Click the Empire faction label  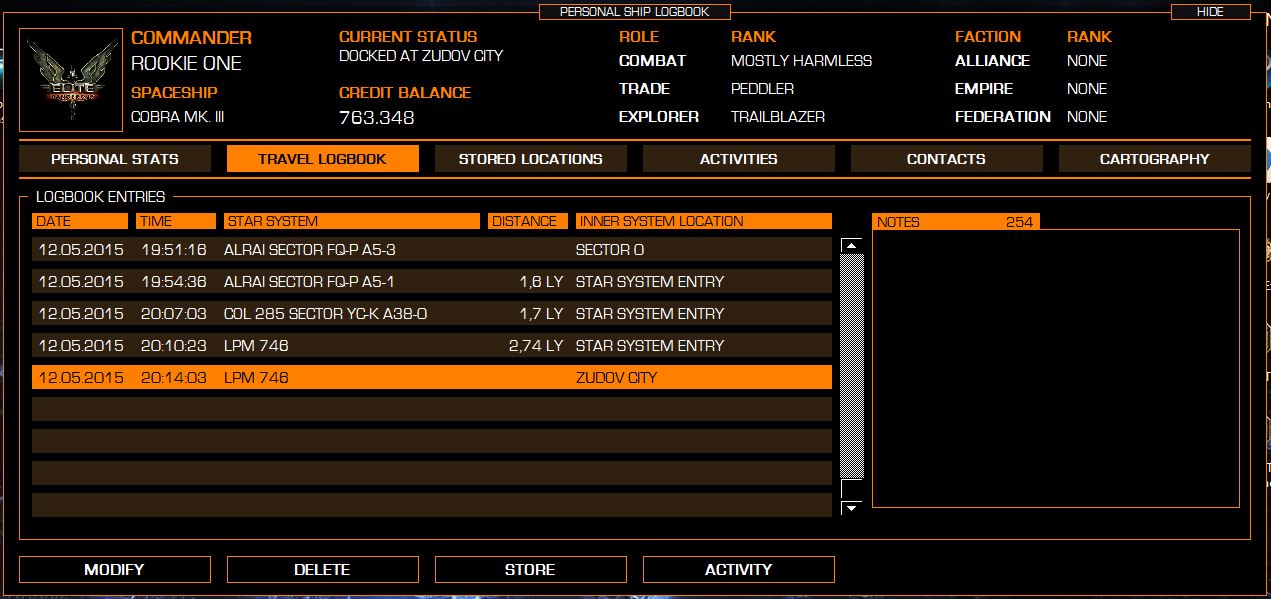[x=985, y=89]
